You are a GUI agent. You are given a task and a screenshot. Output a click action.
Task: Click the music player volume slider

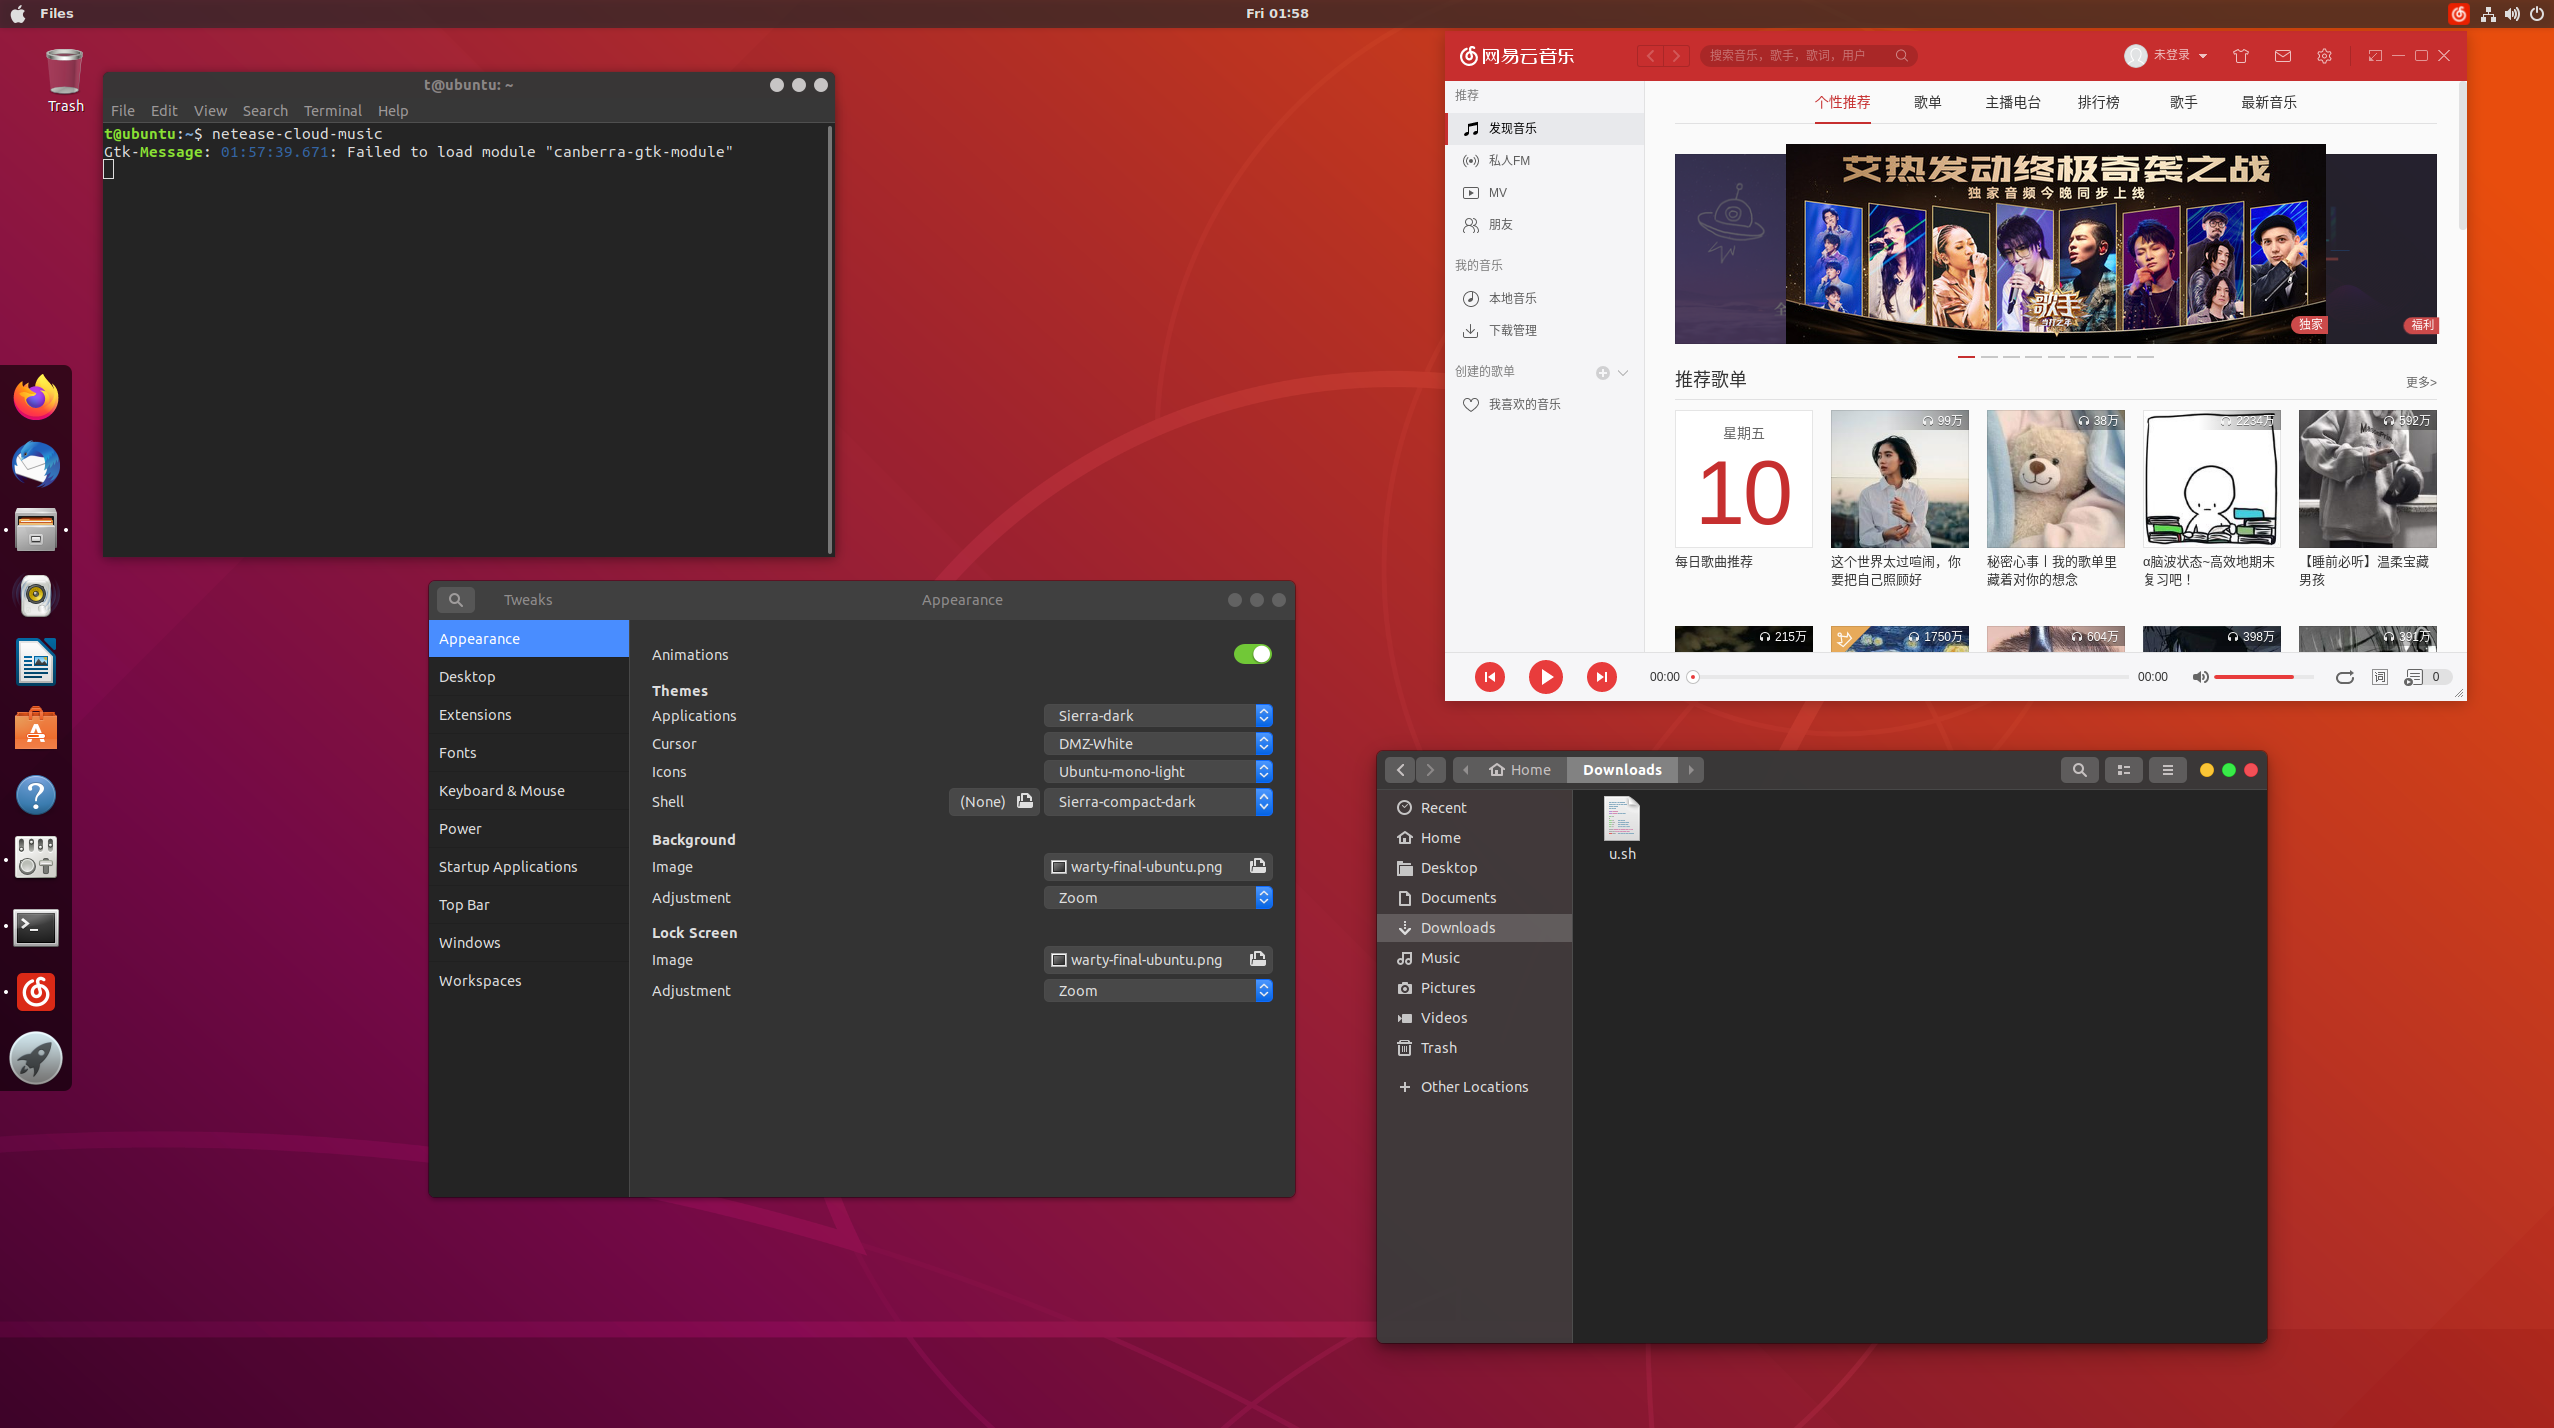[2262, 677]
